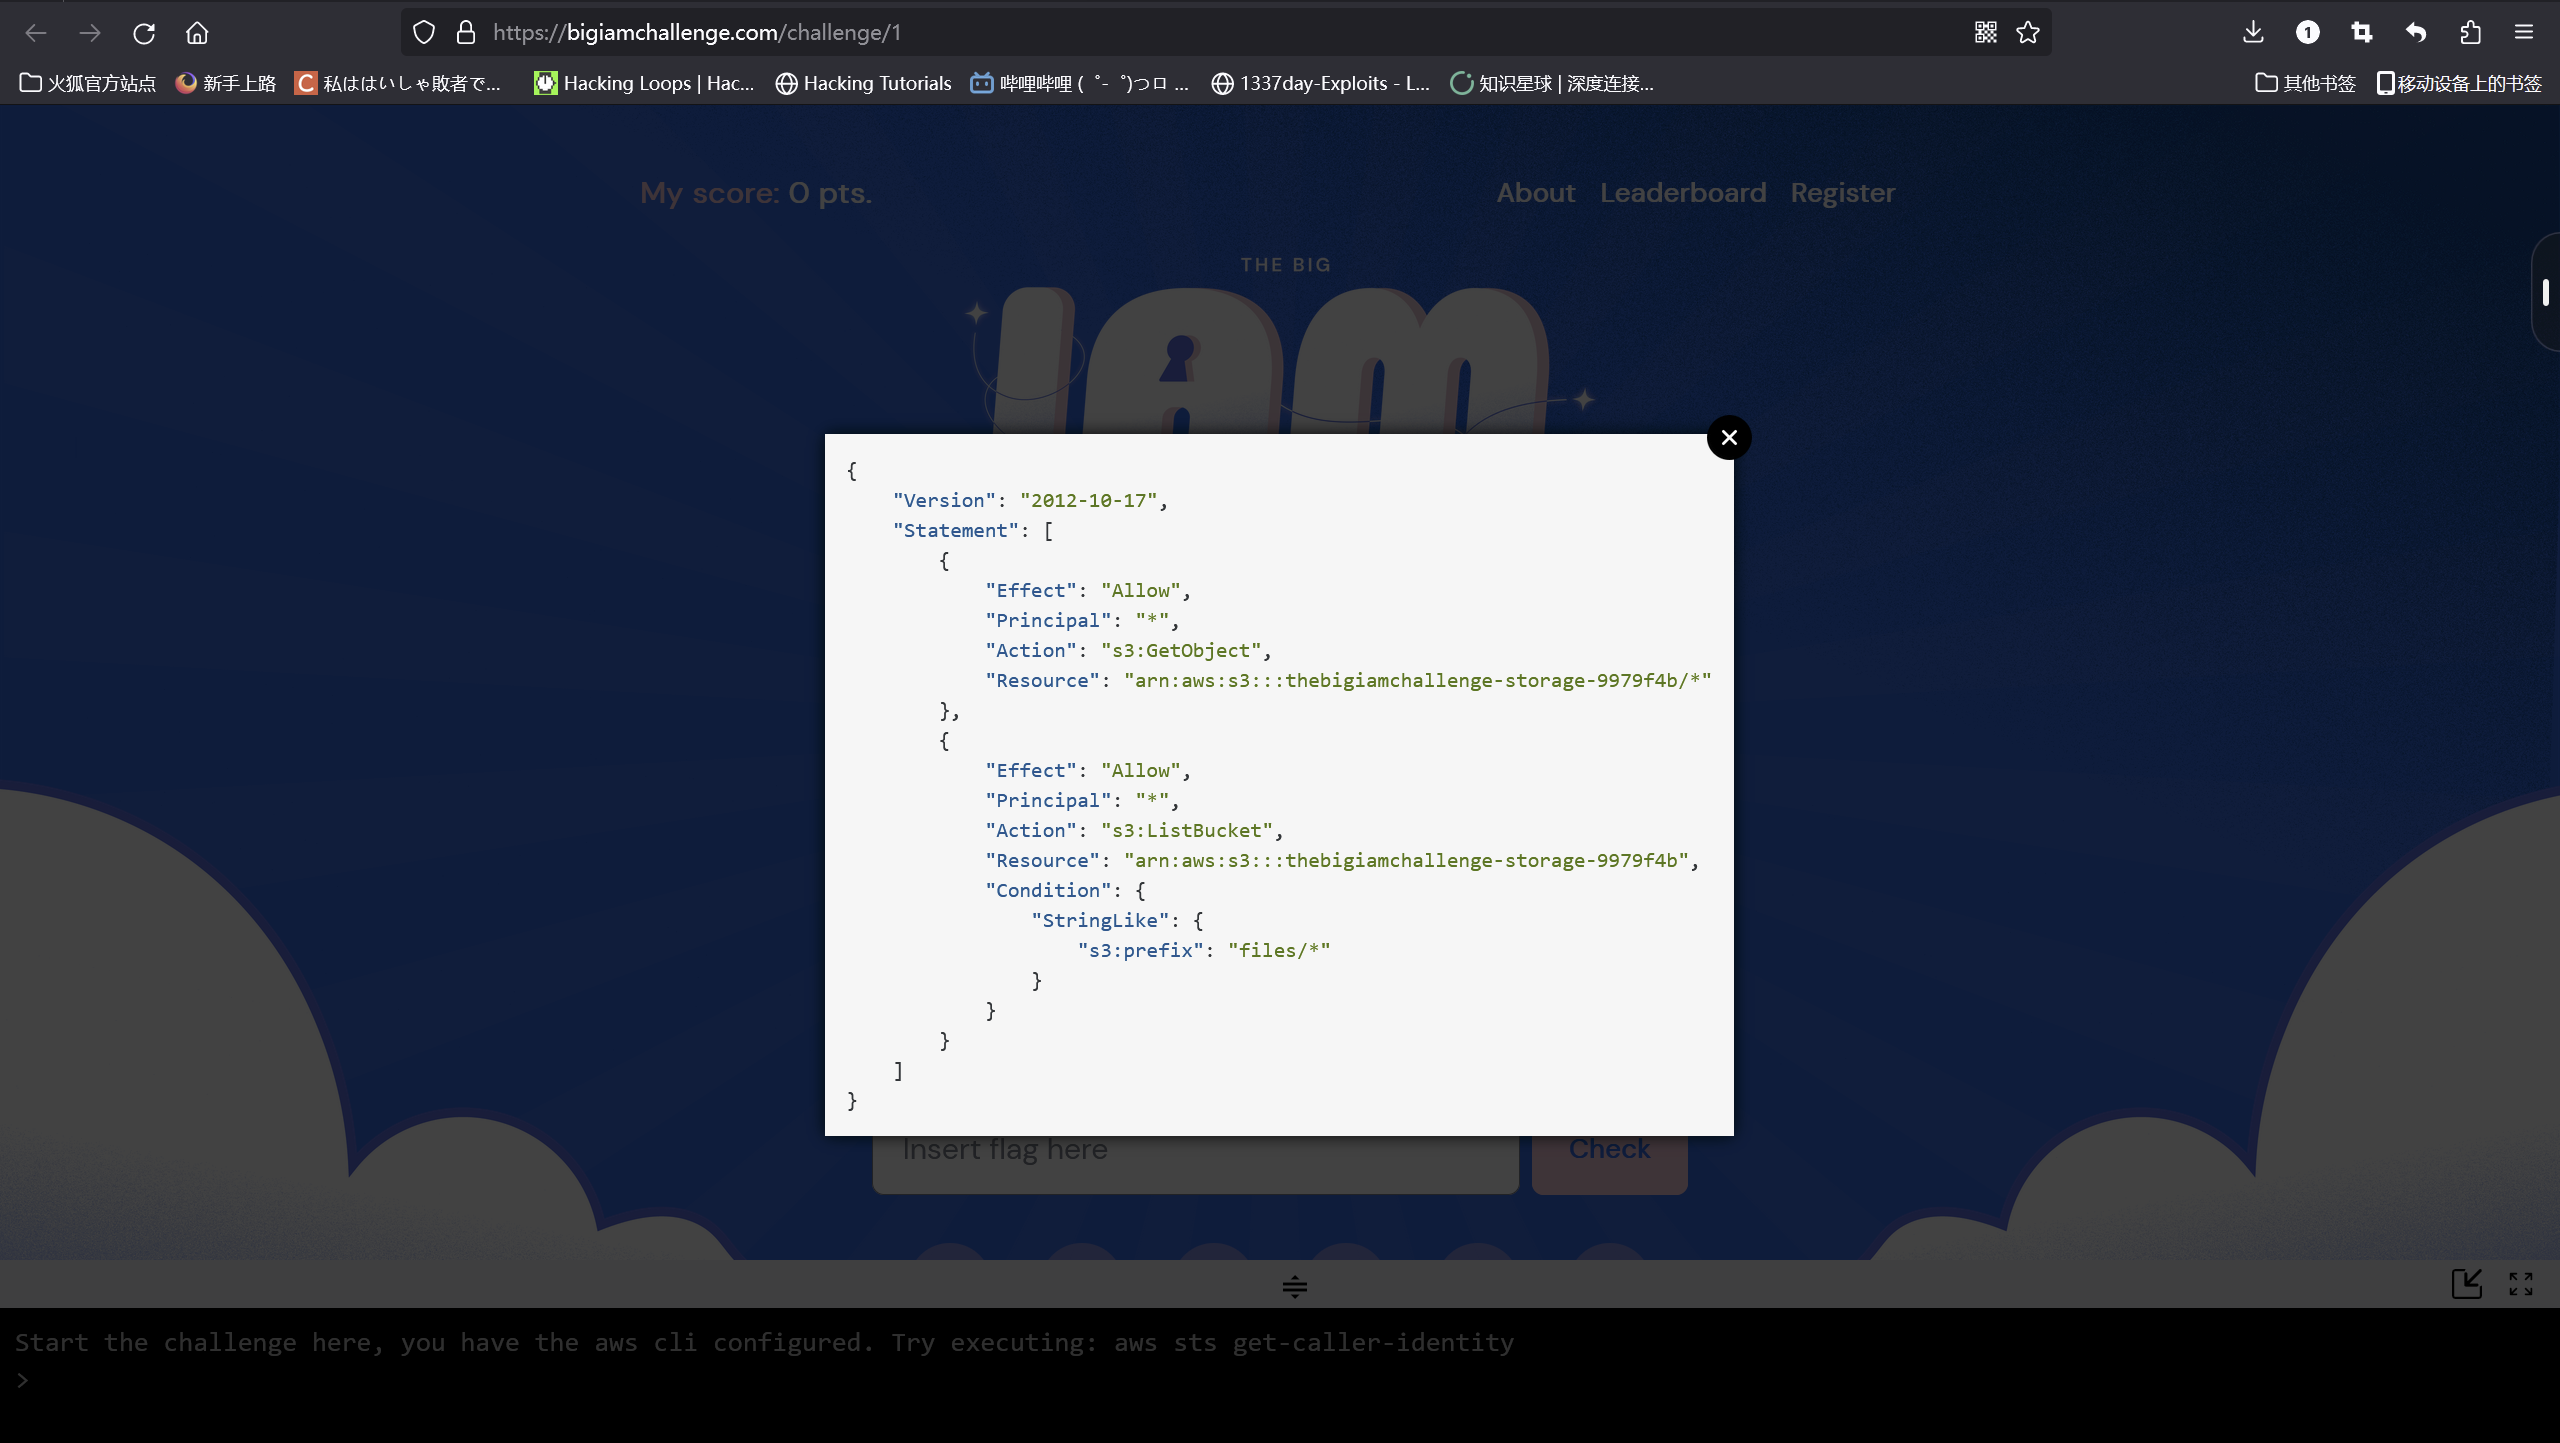Click the "files/*" prefix value
This screenshot has height=1443, width=2560.
[1279, 950]
